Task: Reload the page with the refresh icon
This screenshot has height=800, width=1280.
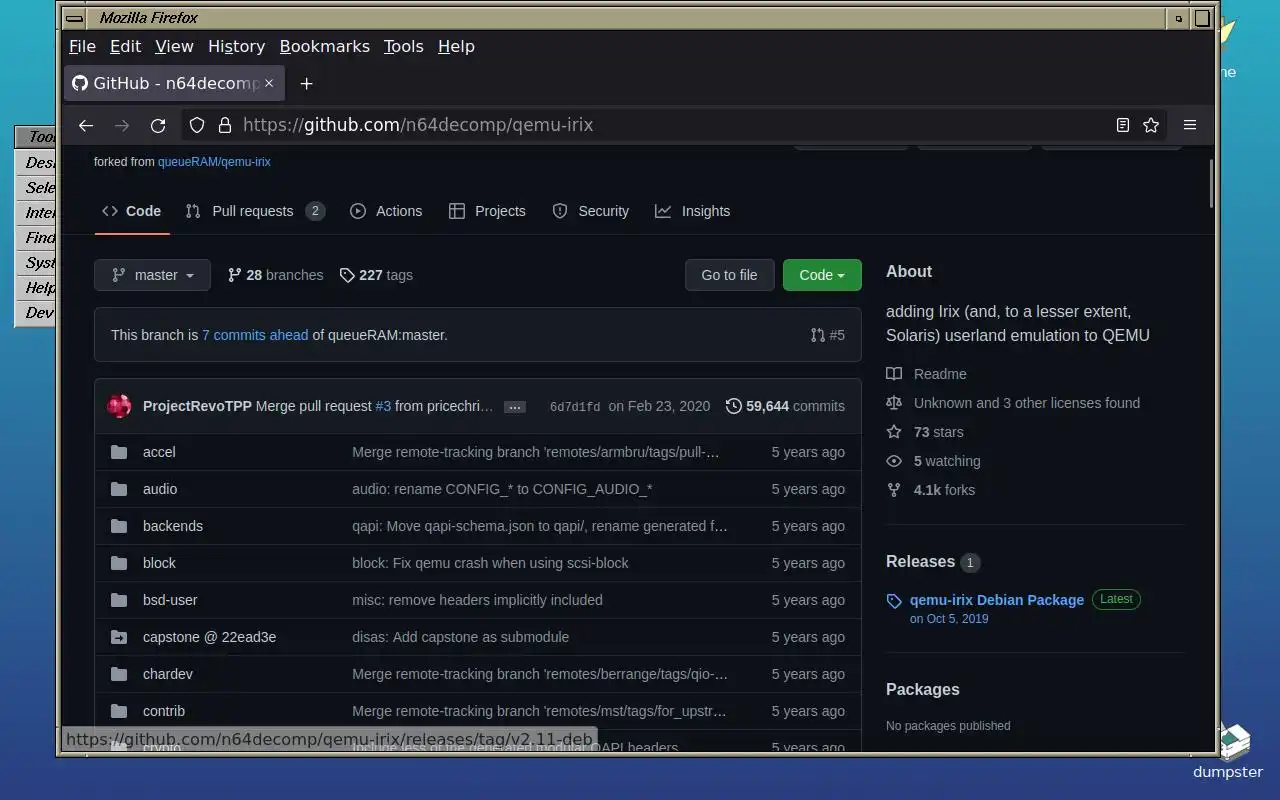Action: 158,125
